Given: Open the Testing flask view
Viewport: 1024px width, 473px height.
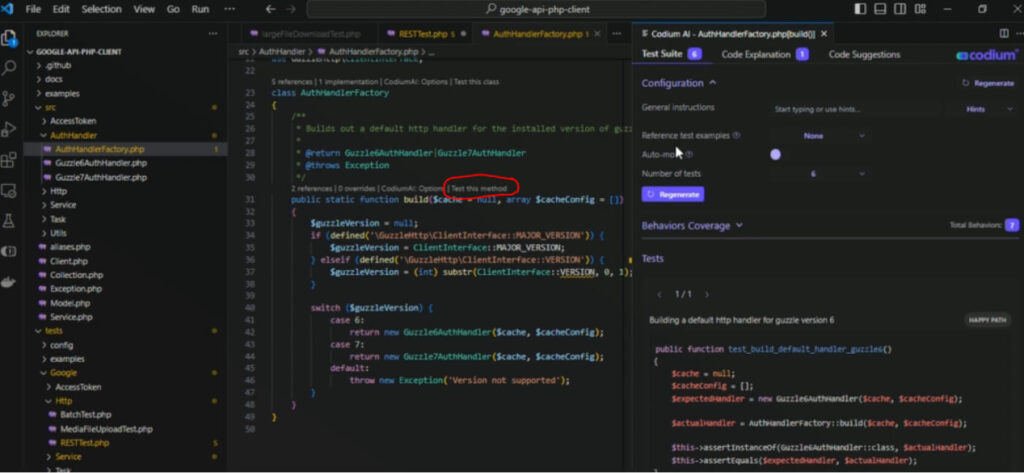Looking at the screenshot, I should 9,221.
